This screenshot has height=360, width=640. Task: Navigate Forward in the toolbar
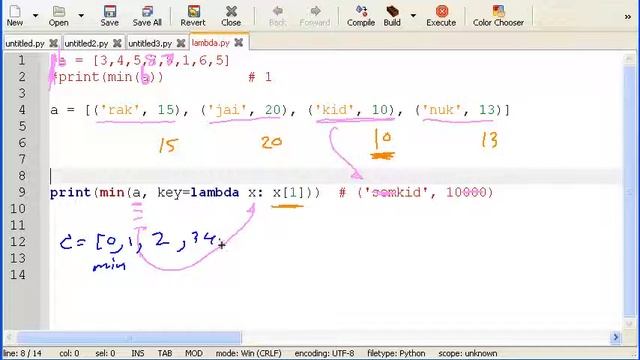[315, 16]
